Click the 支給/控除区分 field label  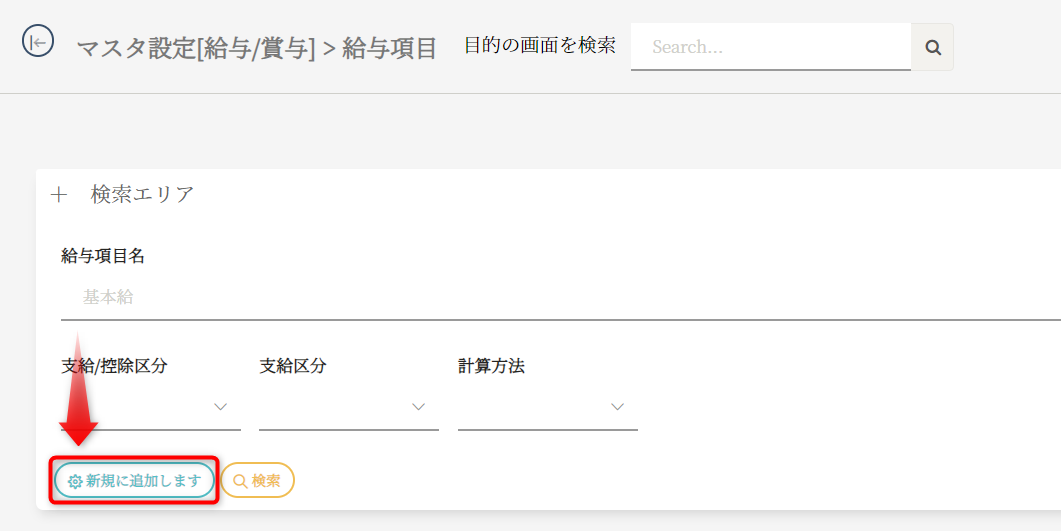114,366
